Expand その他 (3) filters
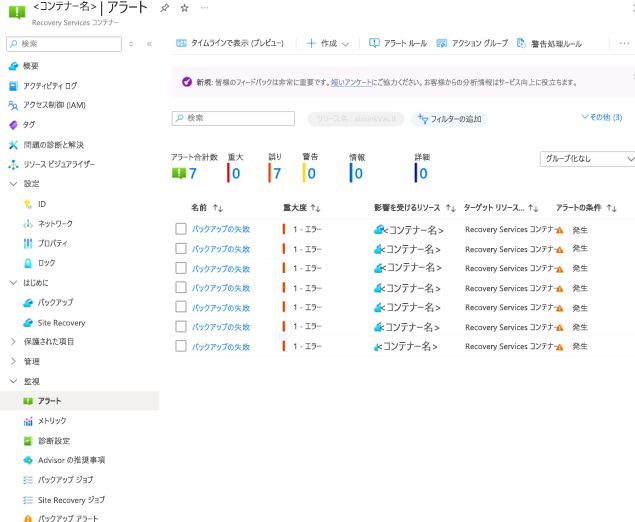Image resolution: width=635 pixels, height=522 pixels. [601, 117]
